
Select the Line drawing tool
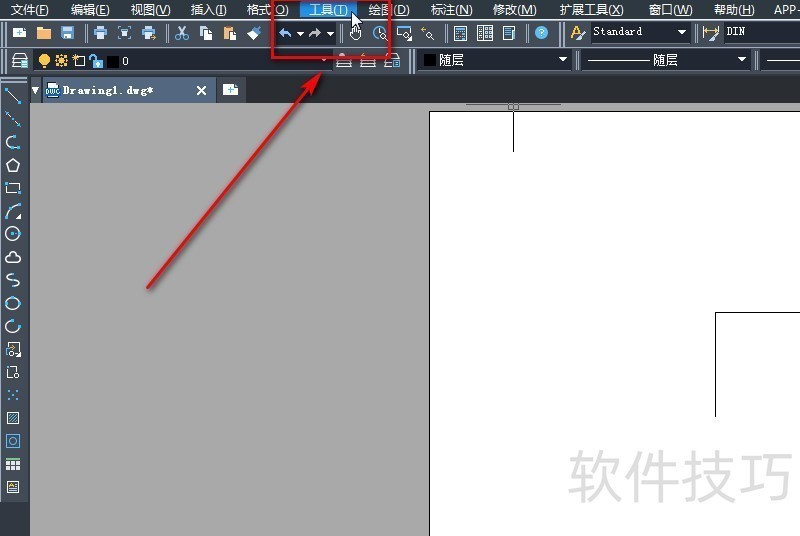click(13, 96)
